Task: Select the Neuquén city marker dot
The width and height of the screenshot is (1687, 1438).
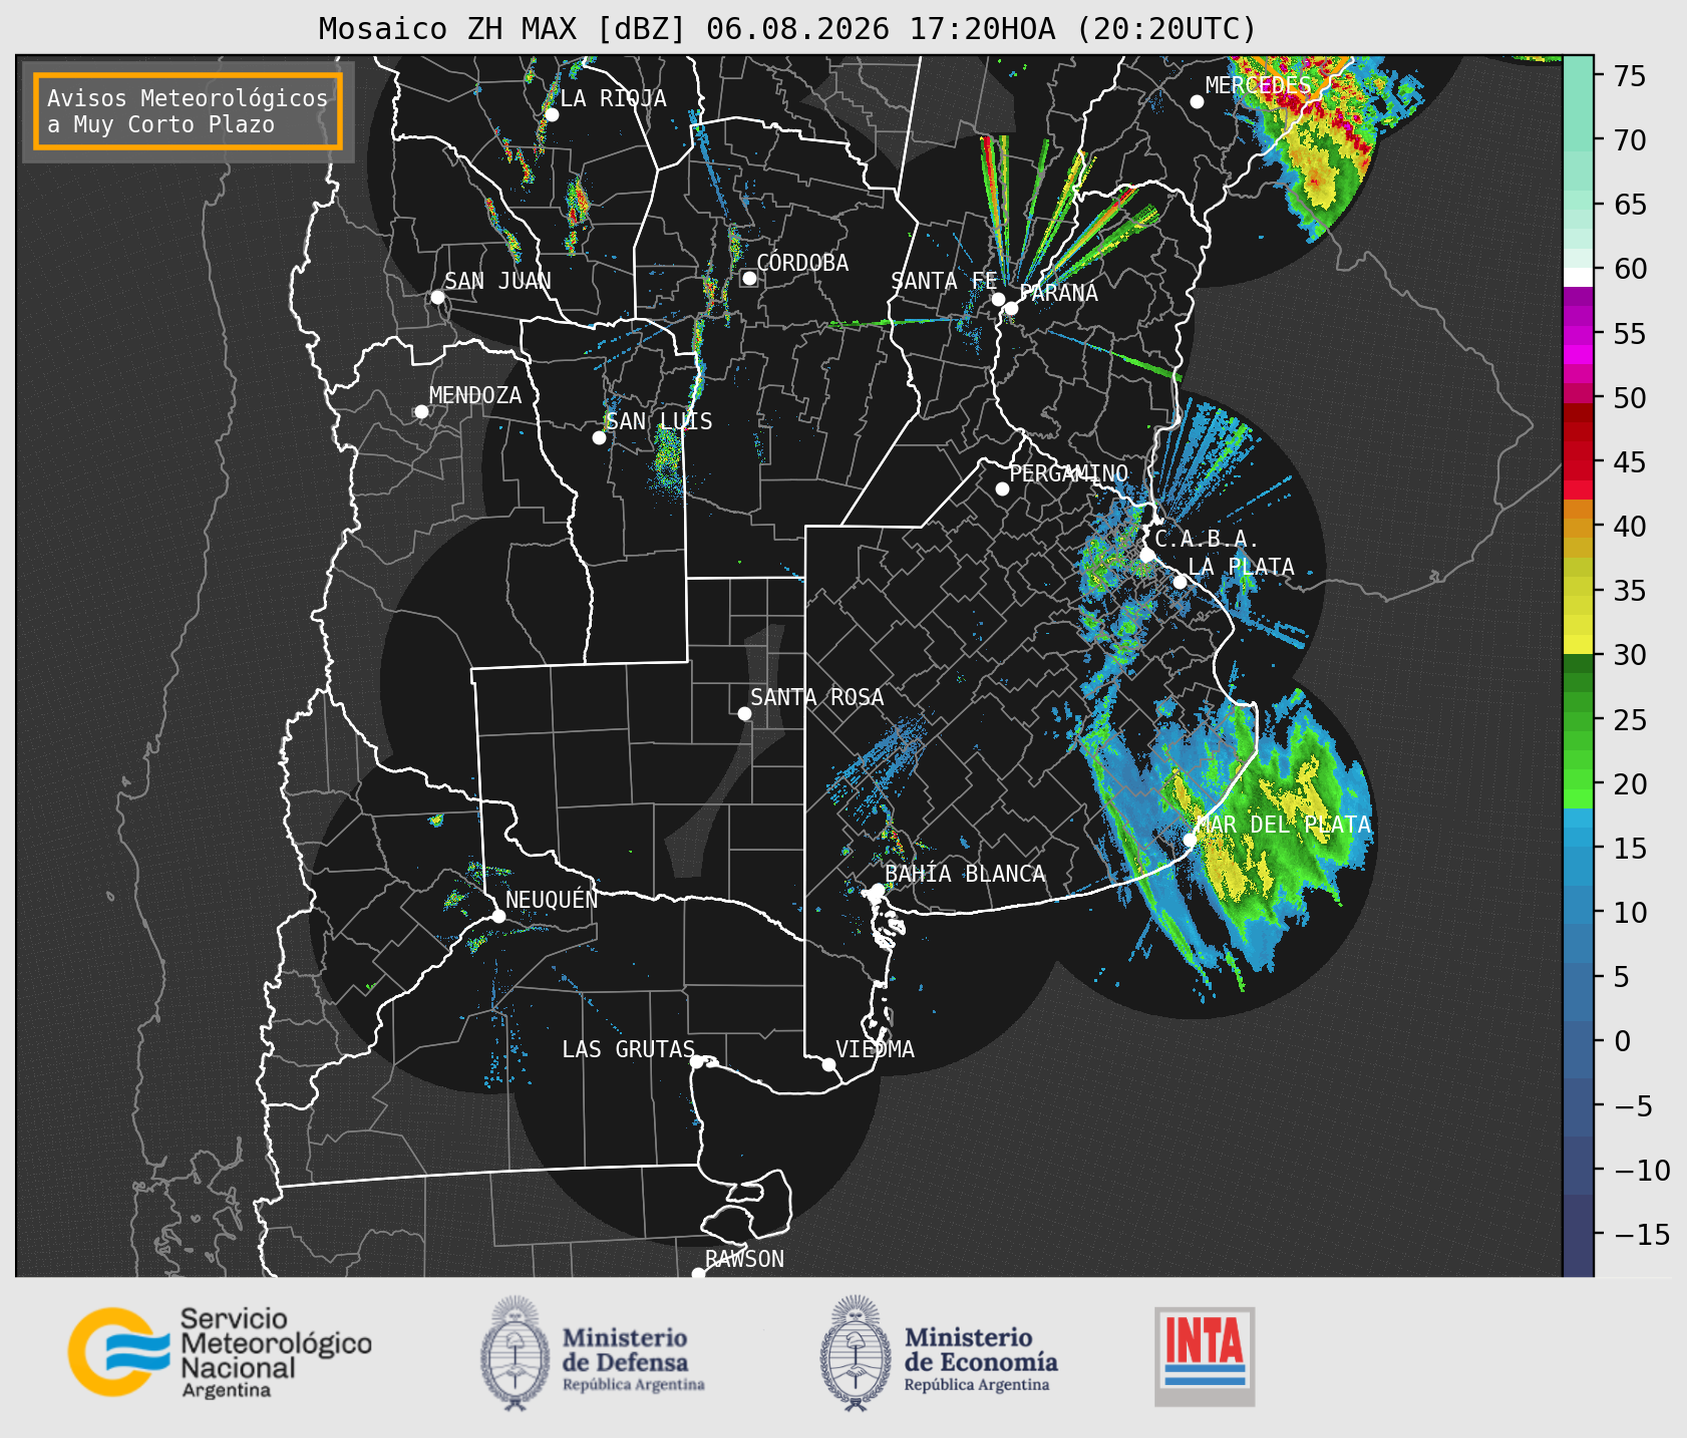Action: click(498, 916)
